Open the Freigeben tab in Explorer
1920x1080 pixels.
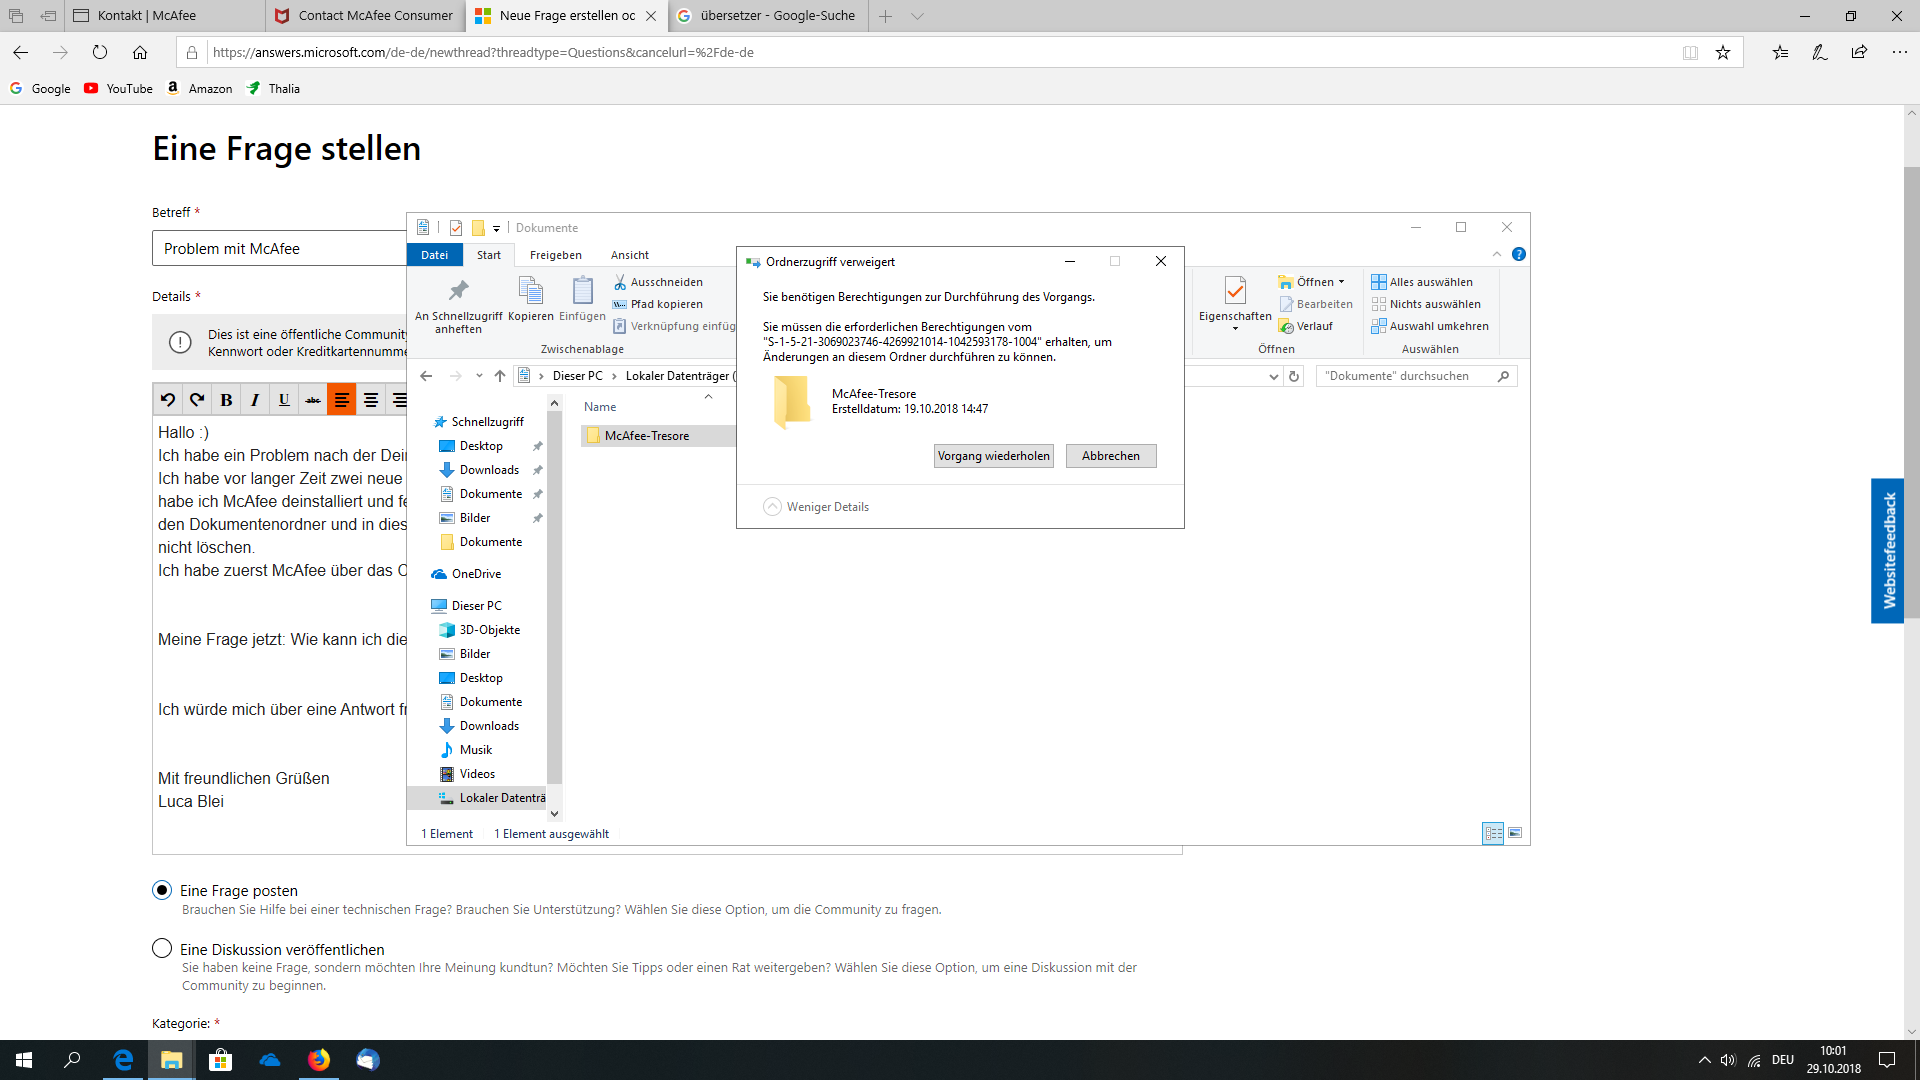point(556,255)
